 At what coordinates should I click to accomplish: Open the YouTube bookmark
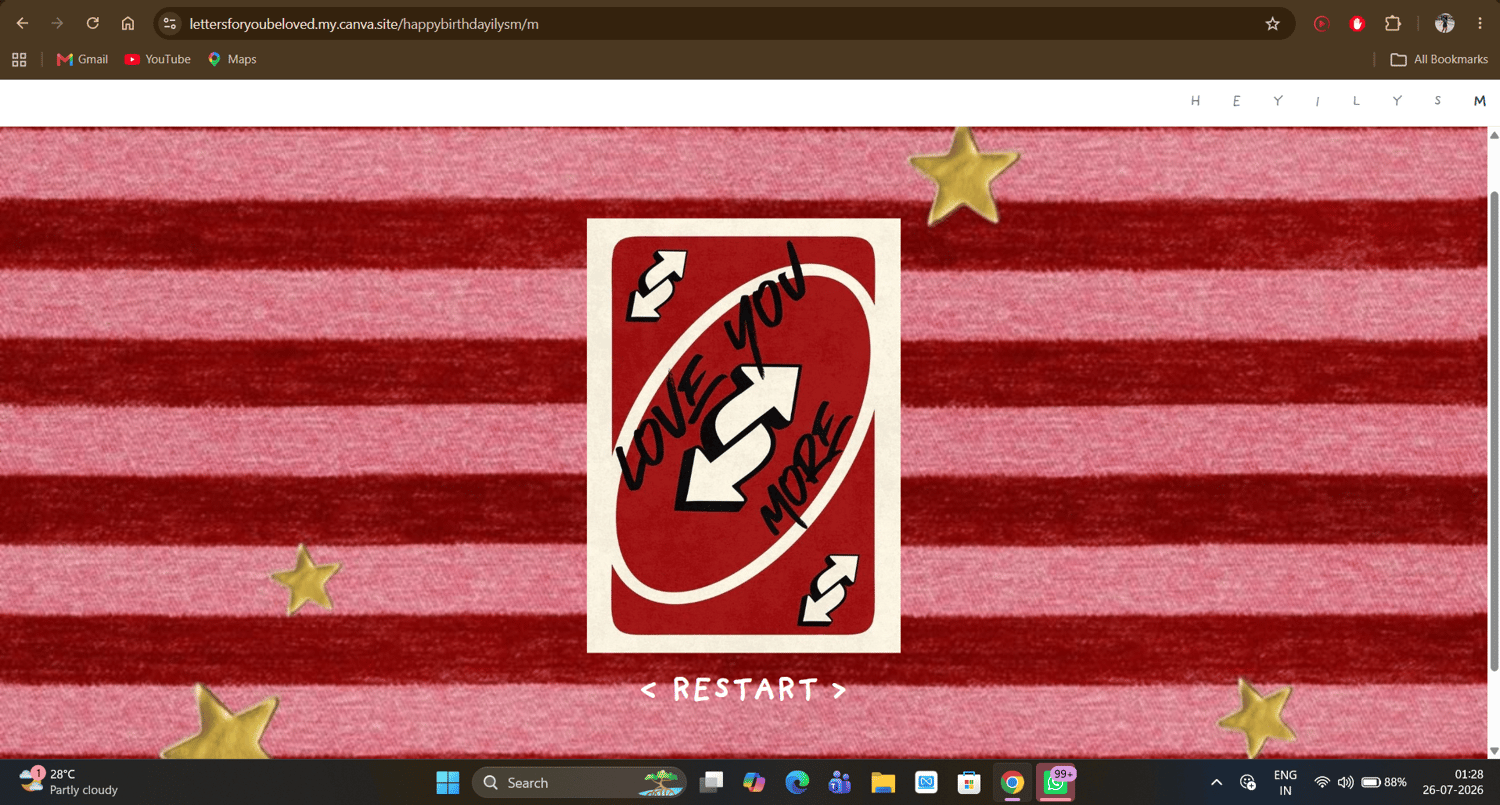(x=157, y=59)
